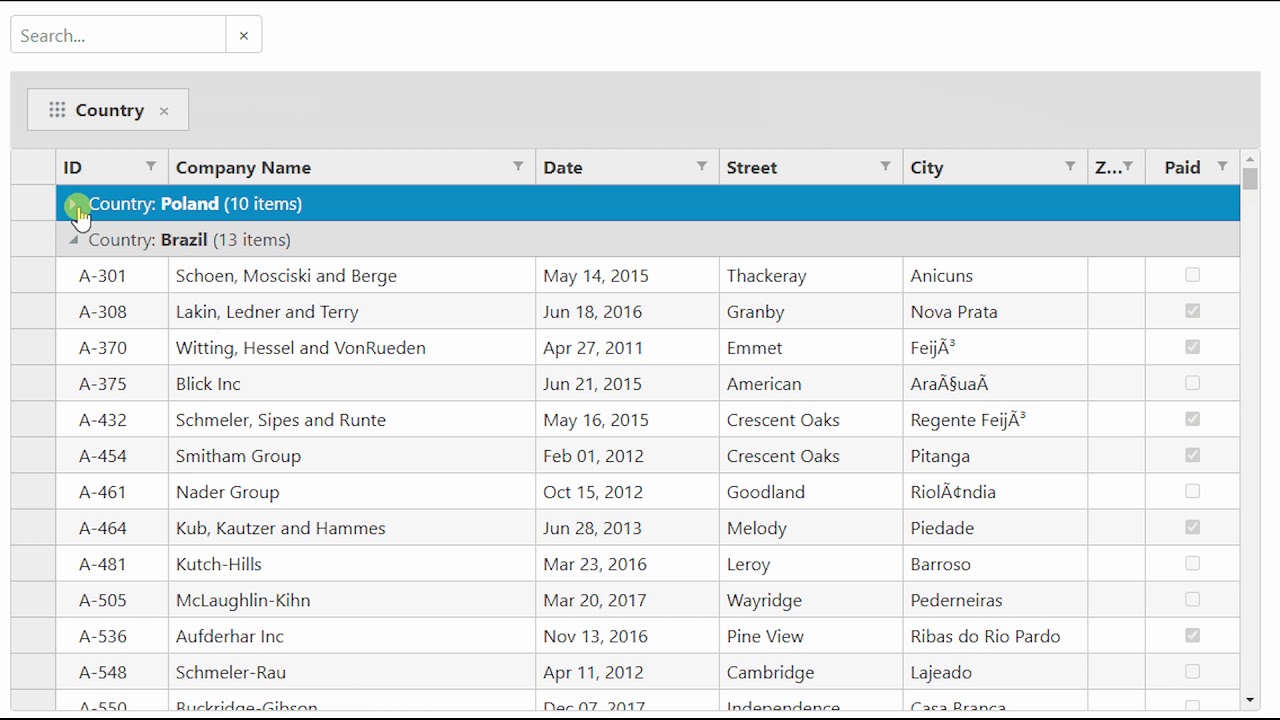Click the City column filter icon
Viewport: 1280px width, 720px height.
(1070, 166)
